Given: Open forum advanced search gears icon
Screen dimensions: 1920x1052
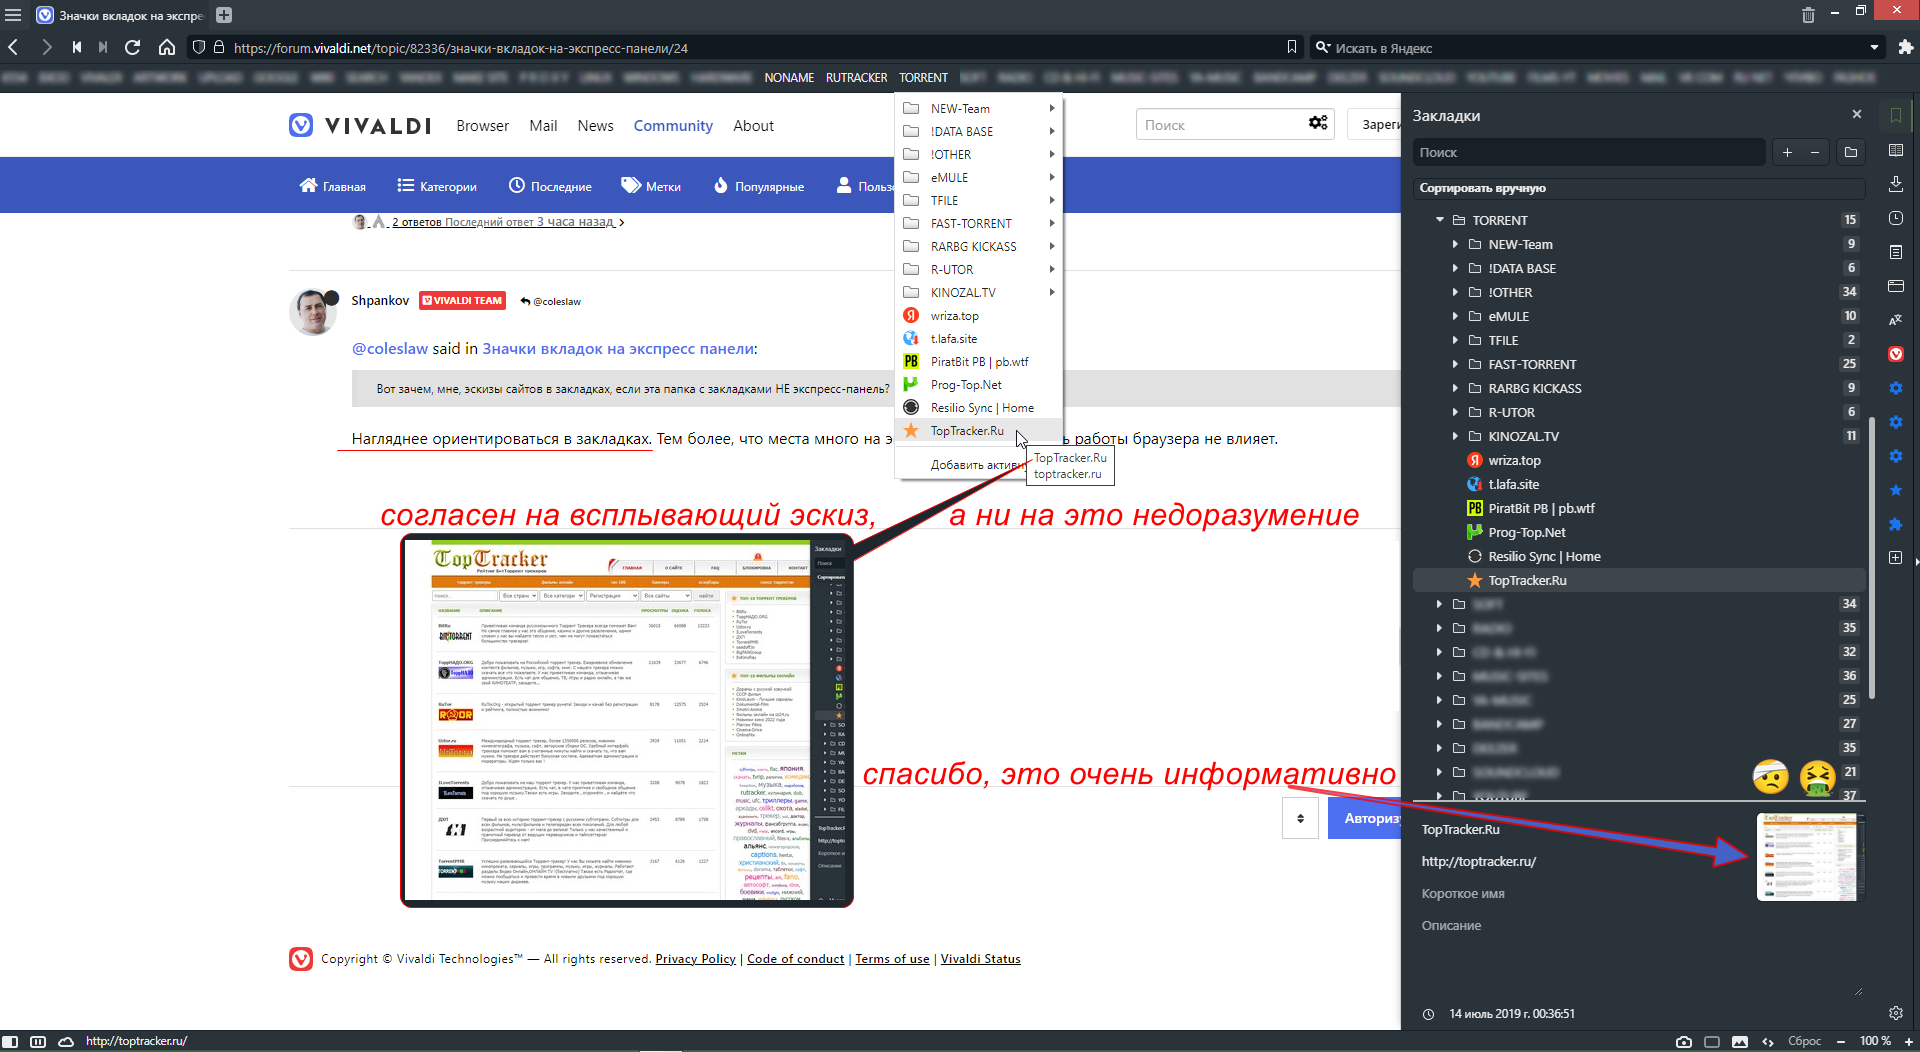Looking at the screenshot, I should click(x=1318, y=123).
